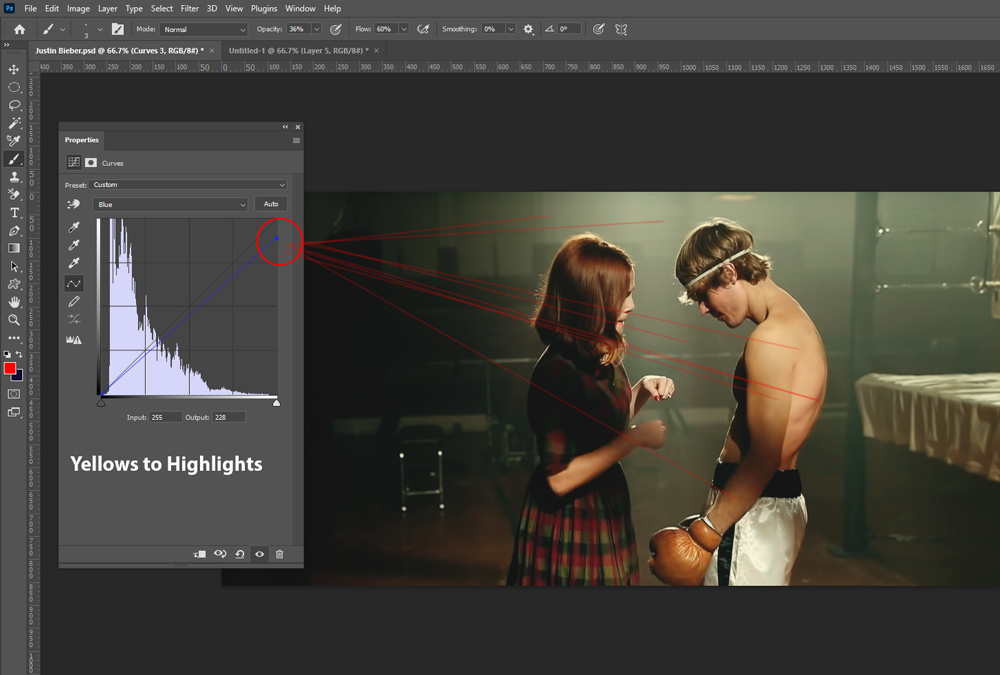
Task: Open the tool preset picker arrow beside brush icon
Action: pos(62,29)
